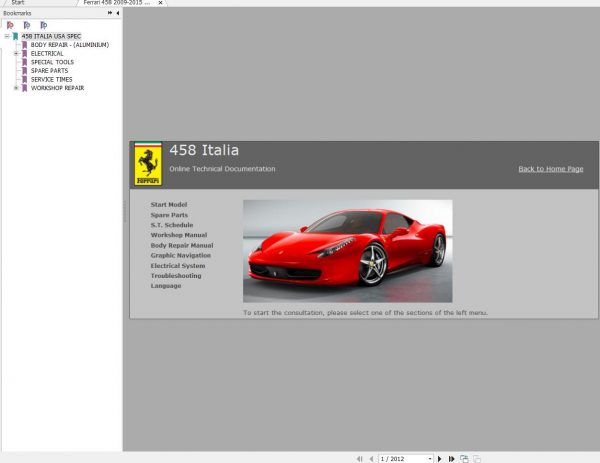Collapse the Bookmarks panel with arrow
The height and width of the screenshot is (463, 600).
[118, 13]
